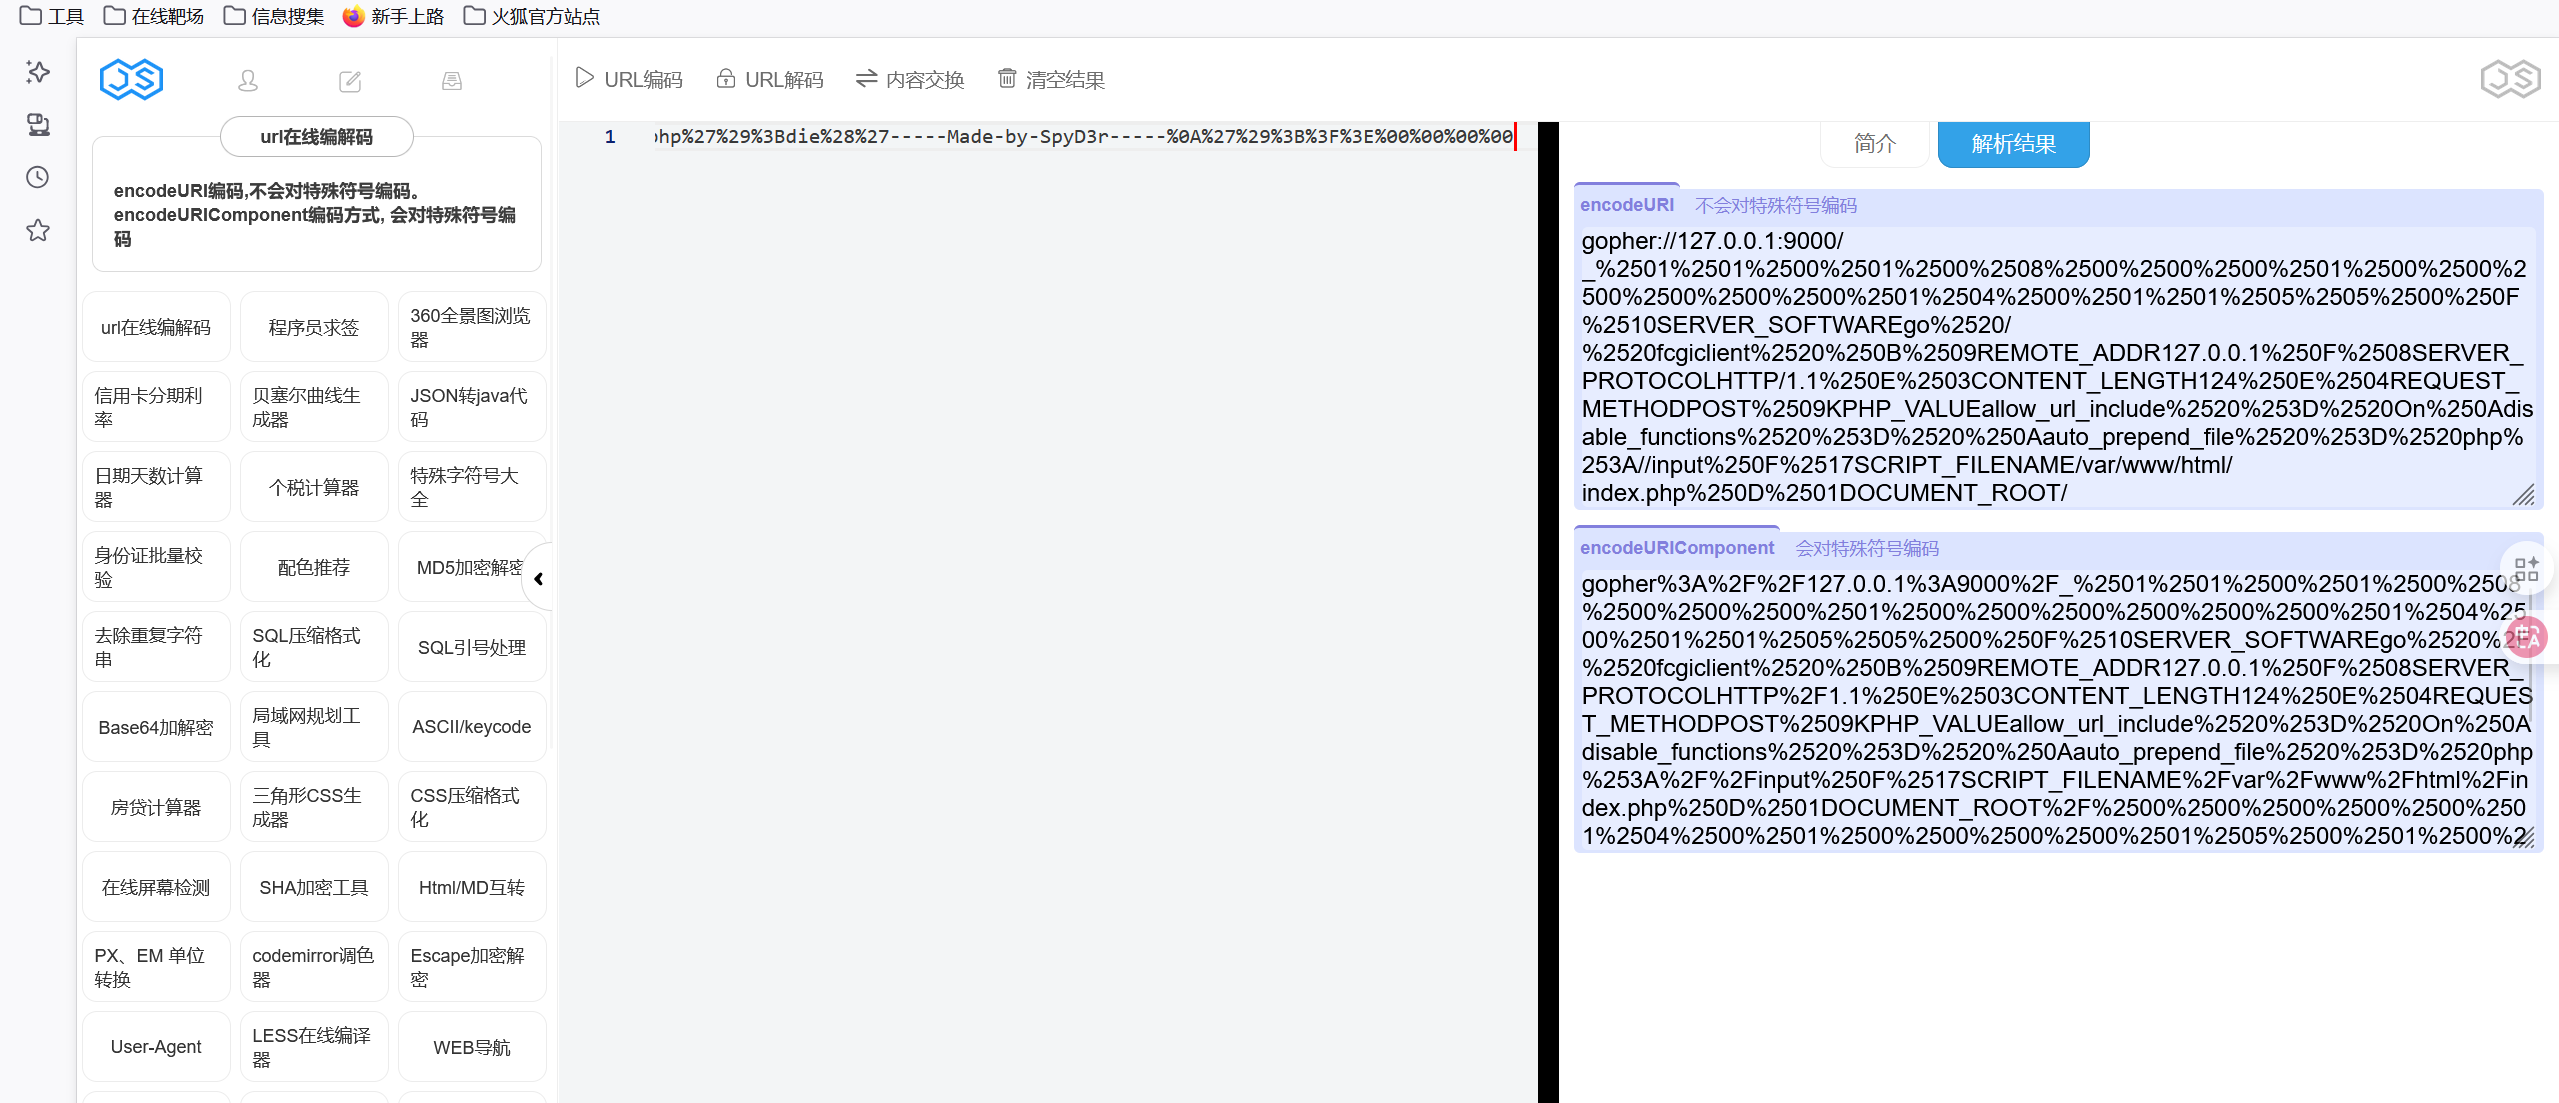The width and height of the screenshot is (2559, 1103).
Task: Open the 在线靶场 bookmarks folder
Action: (x=153, y=16)
